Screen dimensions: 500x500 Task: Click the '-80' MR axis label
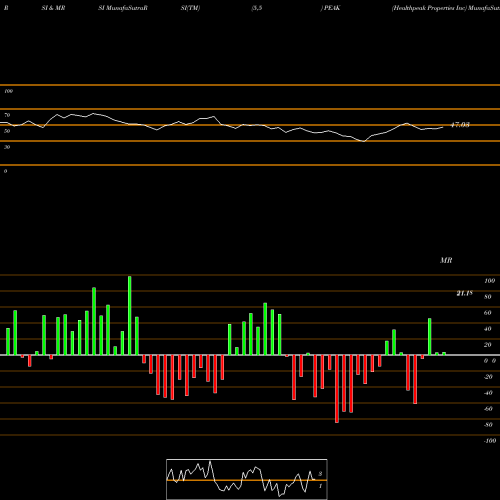point(488,425)
